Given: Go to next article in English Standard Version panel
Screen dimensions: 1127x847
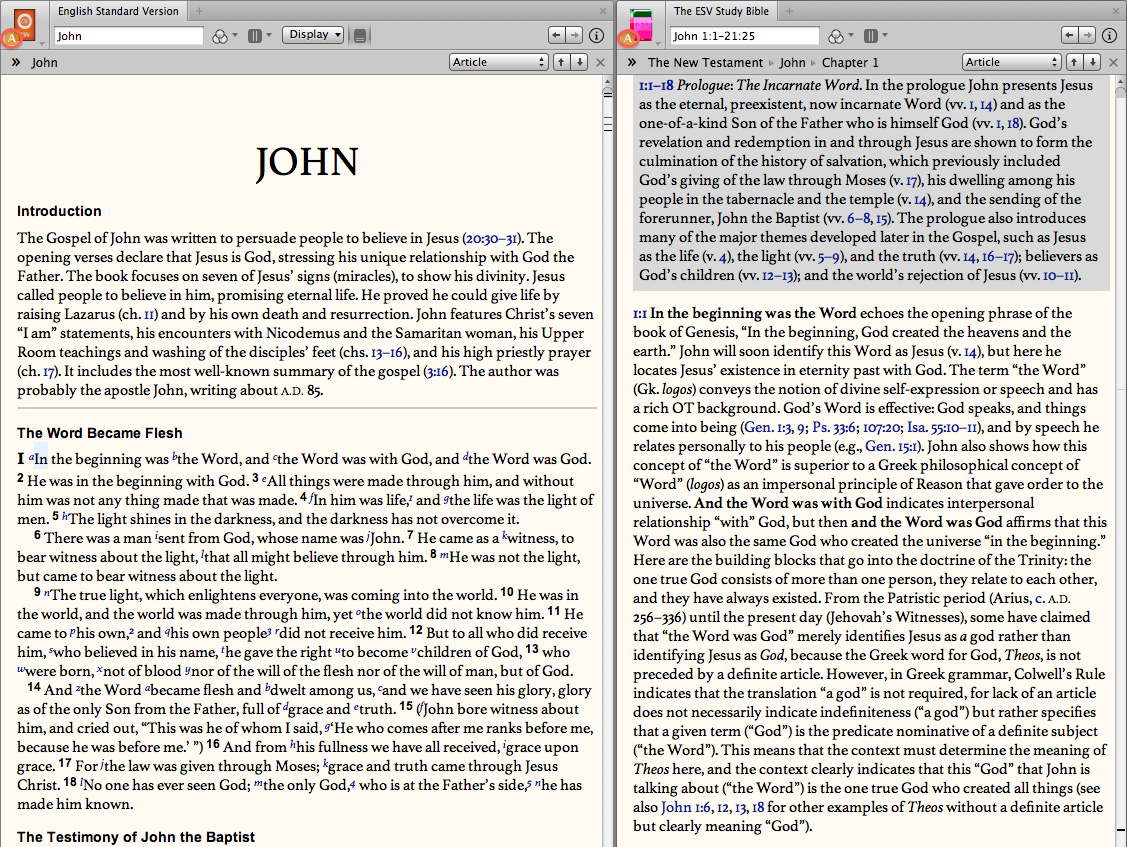Looking at the screenshot, I should pos(580,62).
